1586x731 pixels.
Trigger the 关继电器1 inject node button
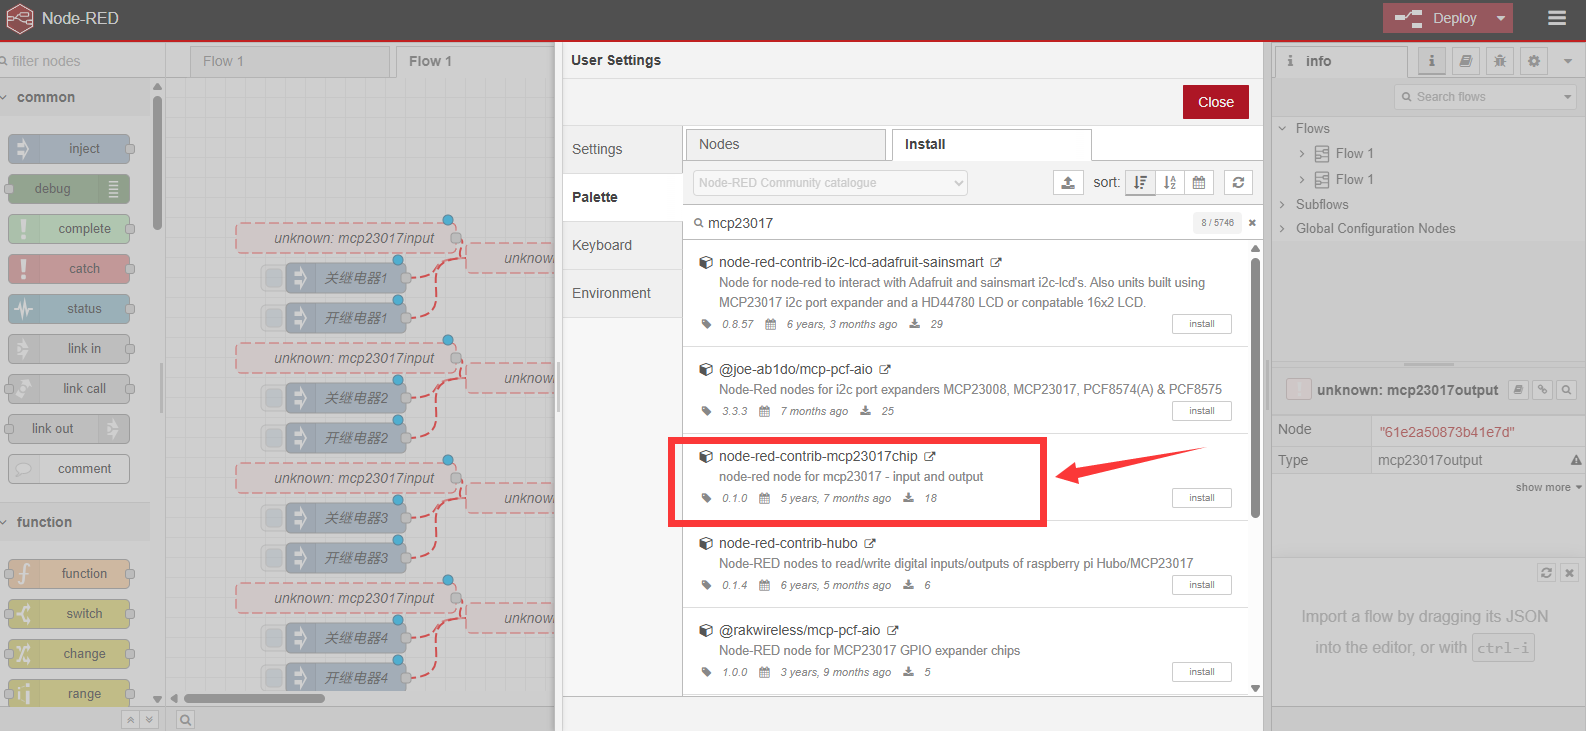[273, 278]
